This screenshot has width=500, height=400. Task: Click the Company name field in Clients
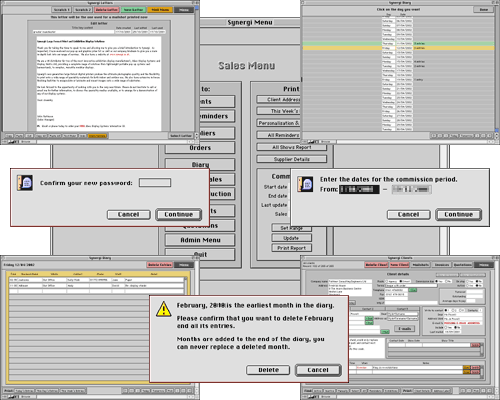[x=350, y=281]
